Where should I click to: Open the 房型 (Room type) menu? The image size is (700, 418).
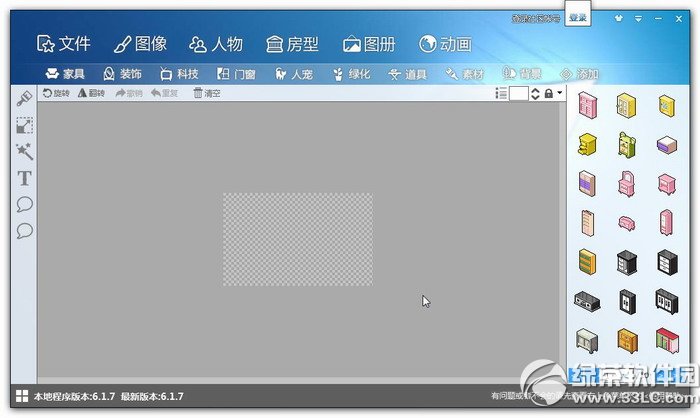coord(292,44)
